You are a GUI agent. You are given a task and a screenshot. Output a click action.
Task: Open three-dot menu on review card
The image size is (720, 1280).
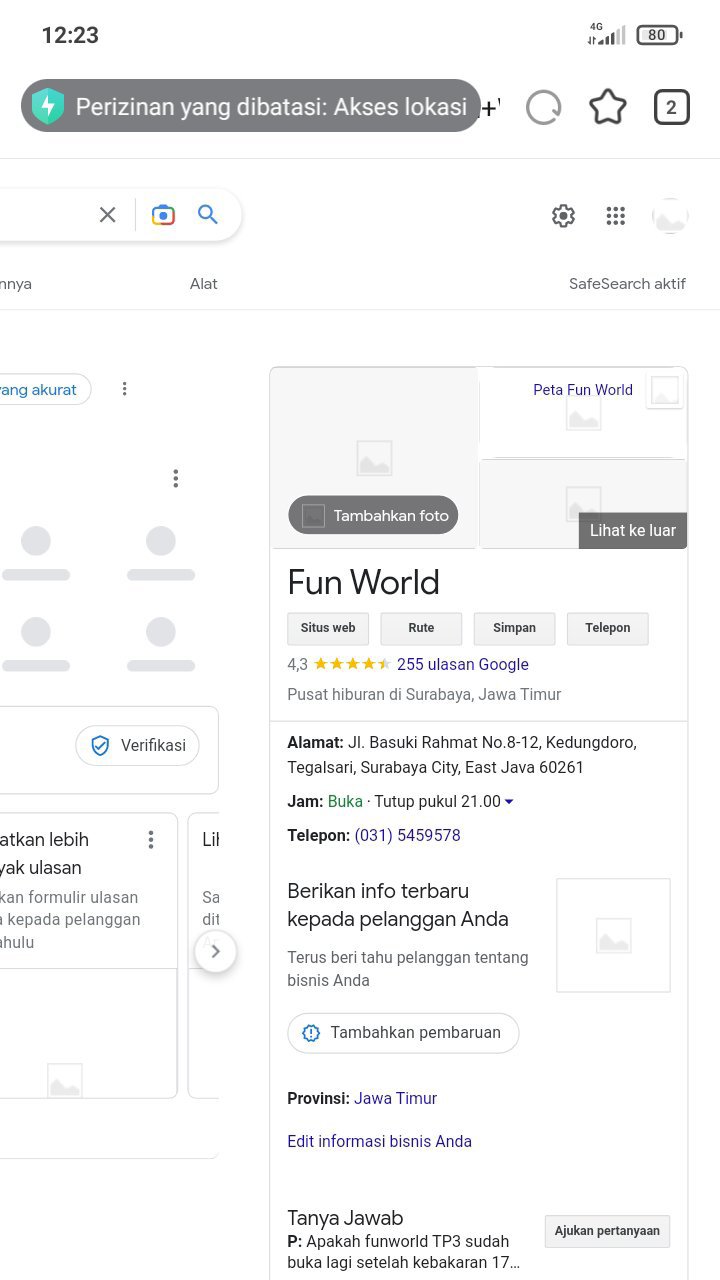[151, 839]
